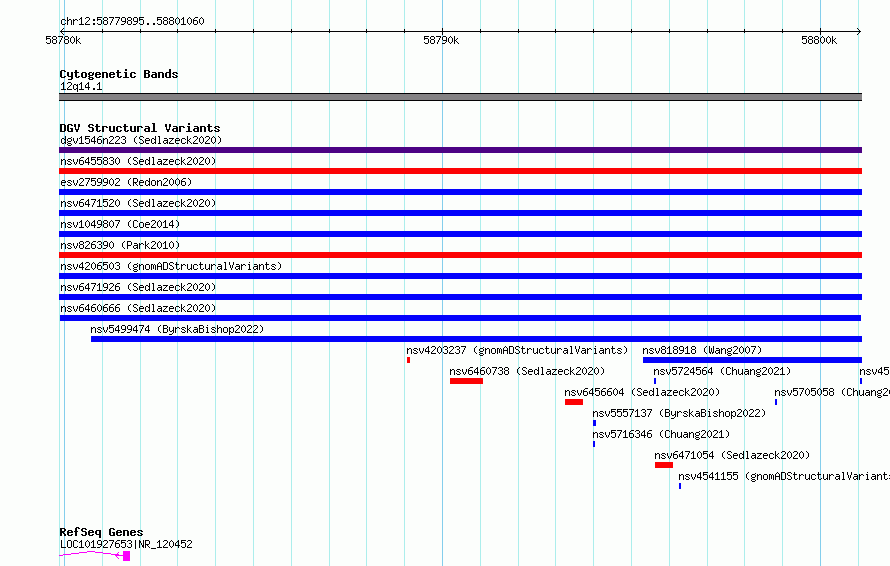Click the small blue nsv5705058 marker
Screen dimensions: 890x566
click(x=776, y=402)
